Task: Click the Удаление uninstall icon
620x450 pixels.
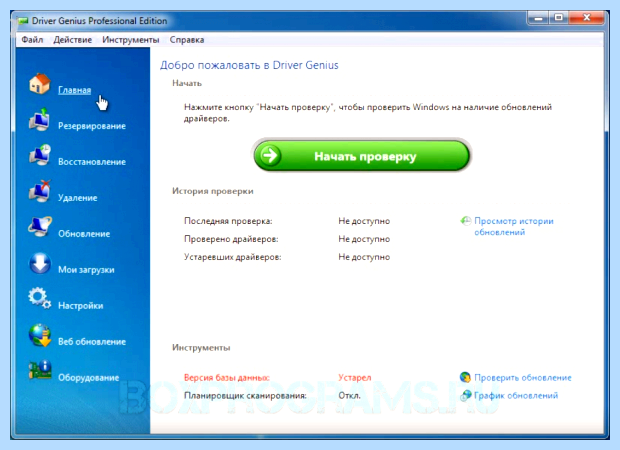Action: tap(40, 191)
